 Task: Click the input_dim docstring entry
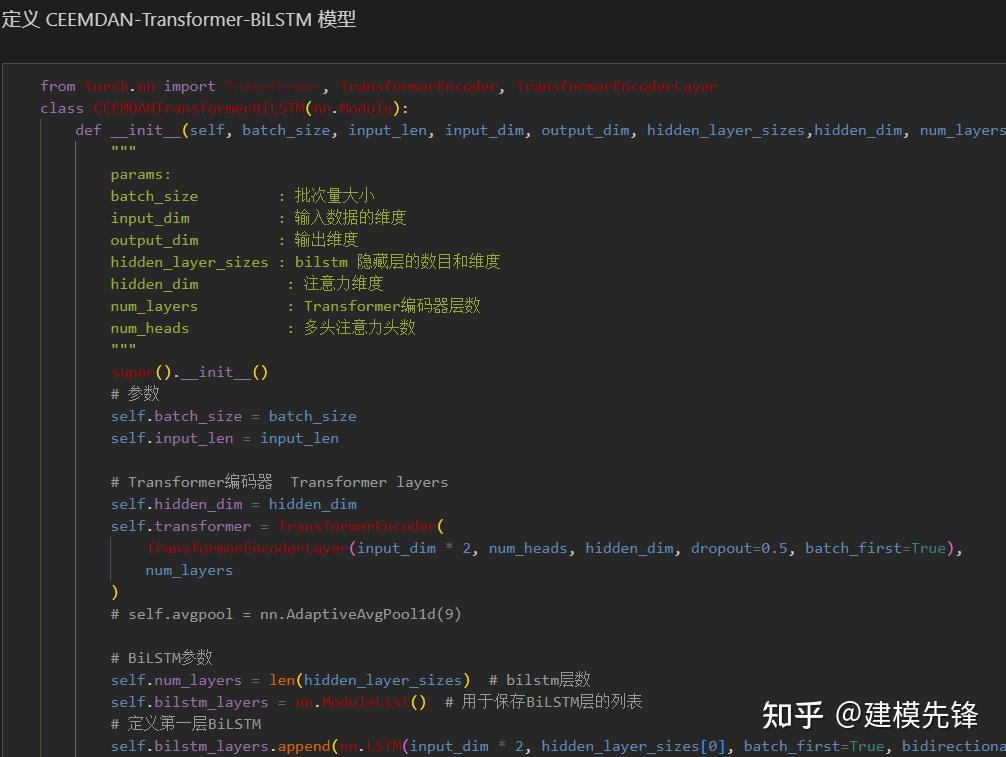click(x=250, y=218)
